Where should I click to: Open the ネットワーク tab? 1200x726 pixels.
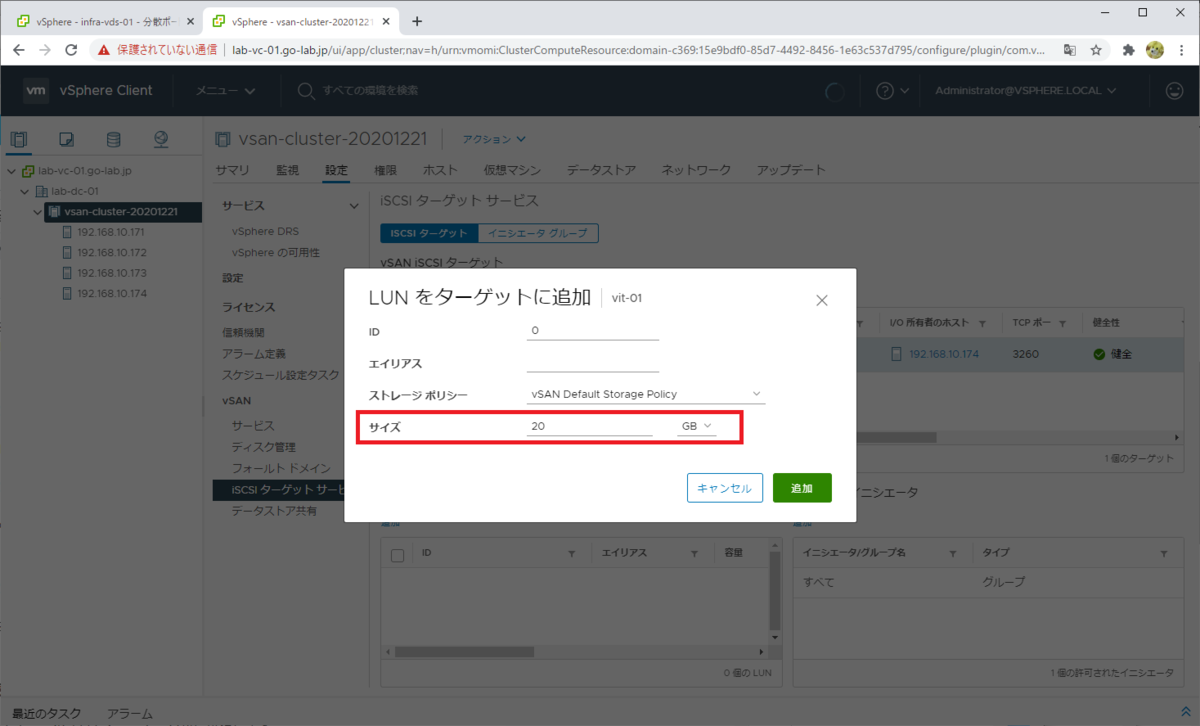pos(696,170)
